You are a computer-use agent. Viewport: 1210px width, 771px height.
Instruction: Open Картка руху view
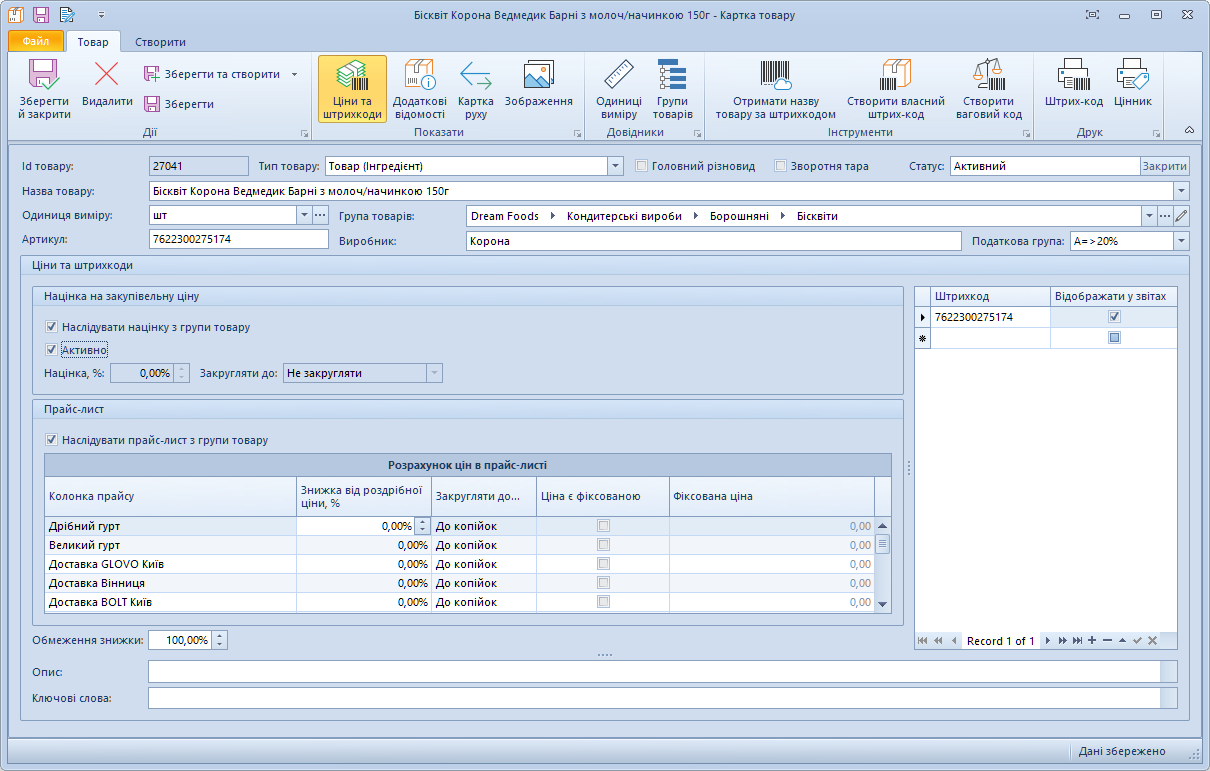point(475,88)
